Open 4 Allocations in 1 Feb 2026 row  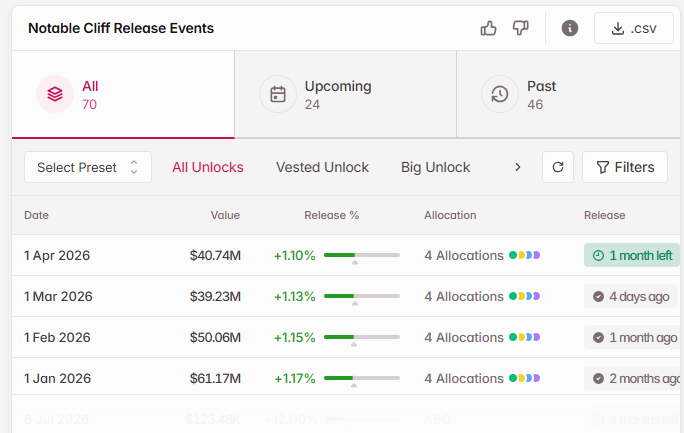tap(464, 337)
